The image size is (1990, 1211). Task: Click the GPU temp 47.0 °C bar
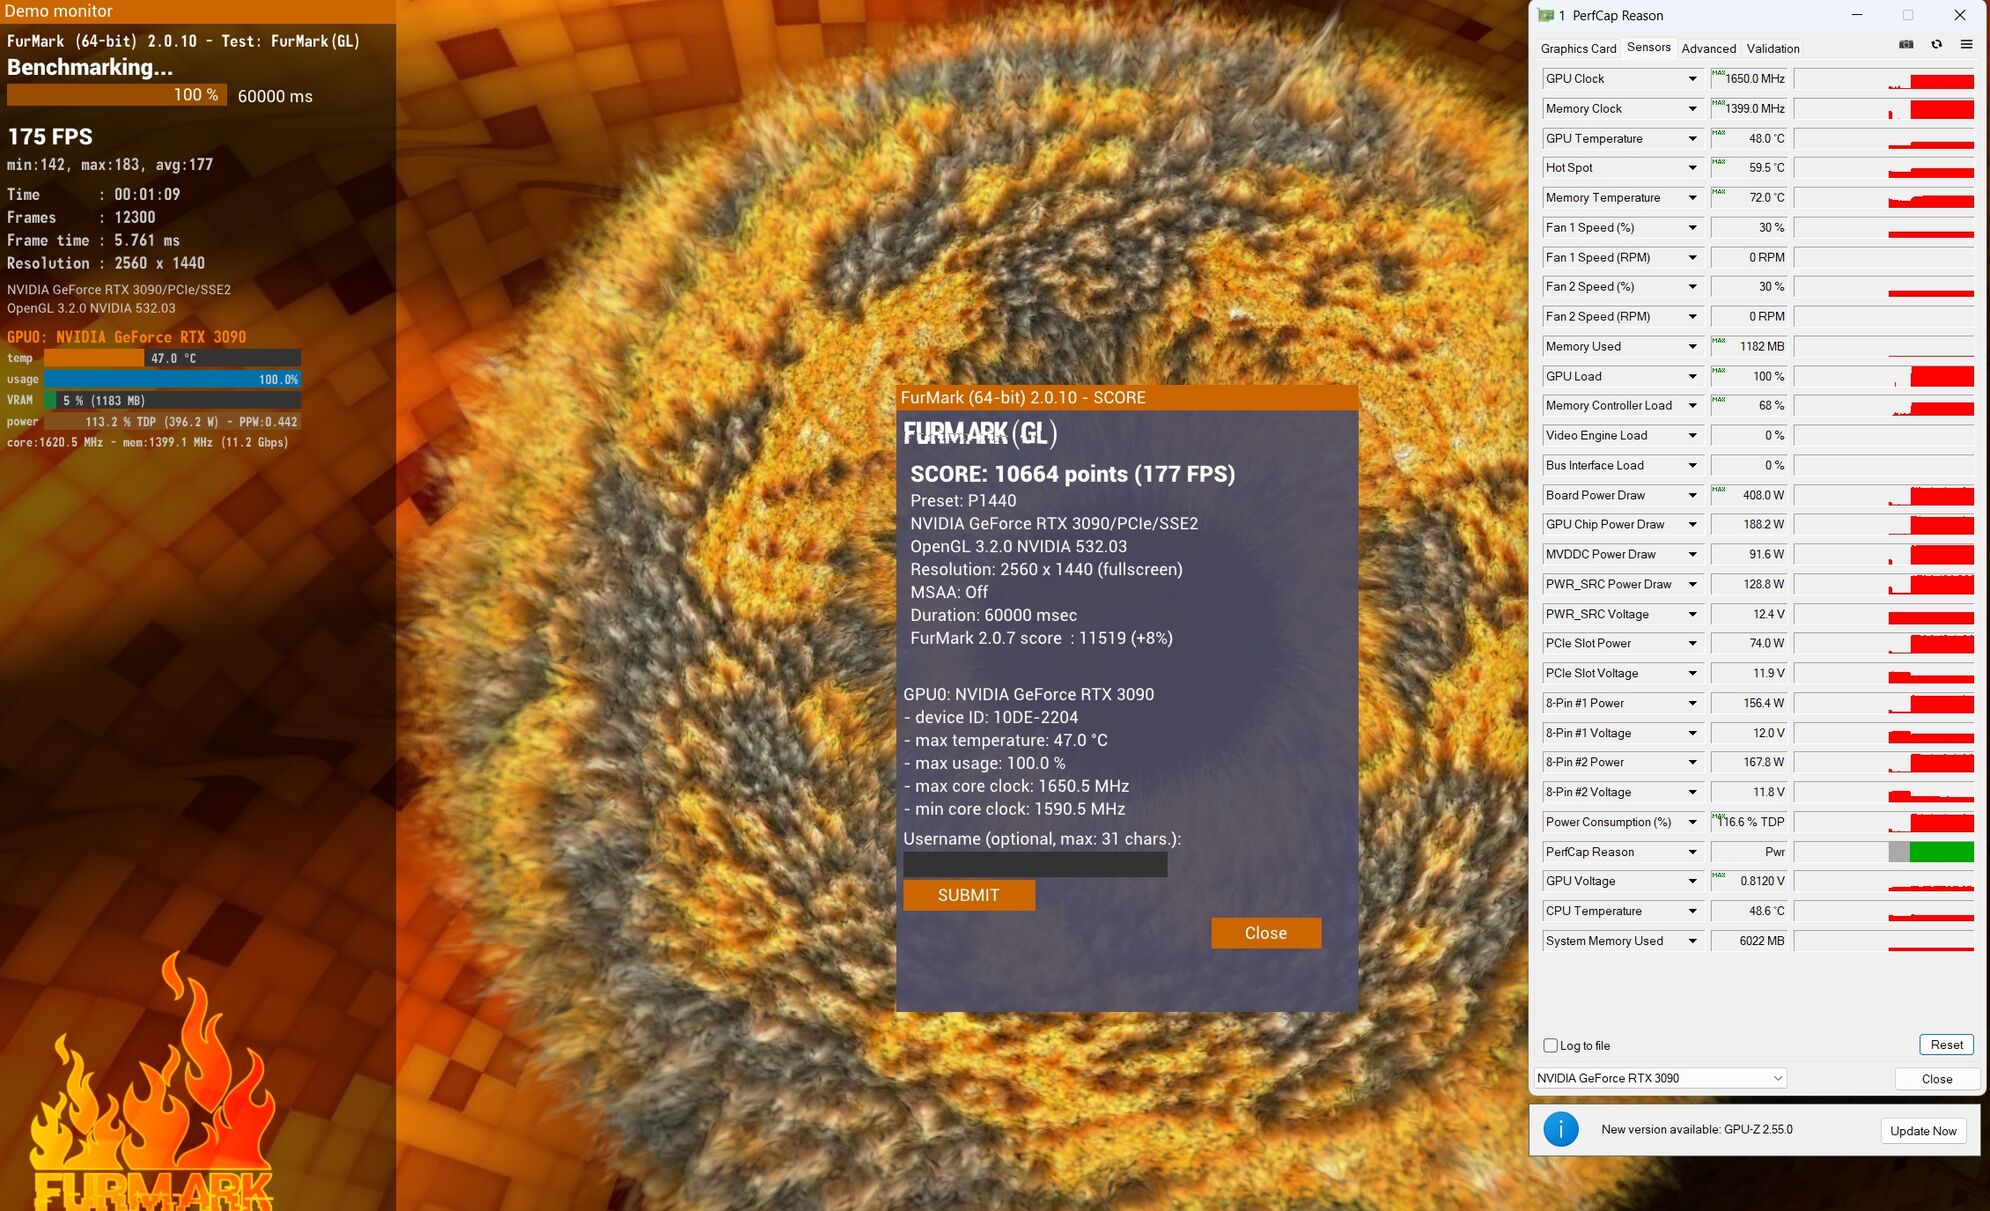(x=172, y=358)
